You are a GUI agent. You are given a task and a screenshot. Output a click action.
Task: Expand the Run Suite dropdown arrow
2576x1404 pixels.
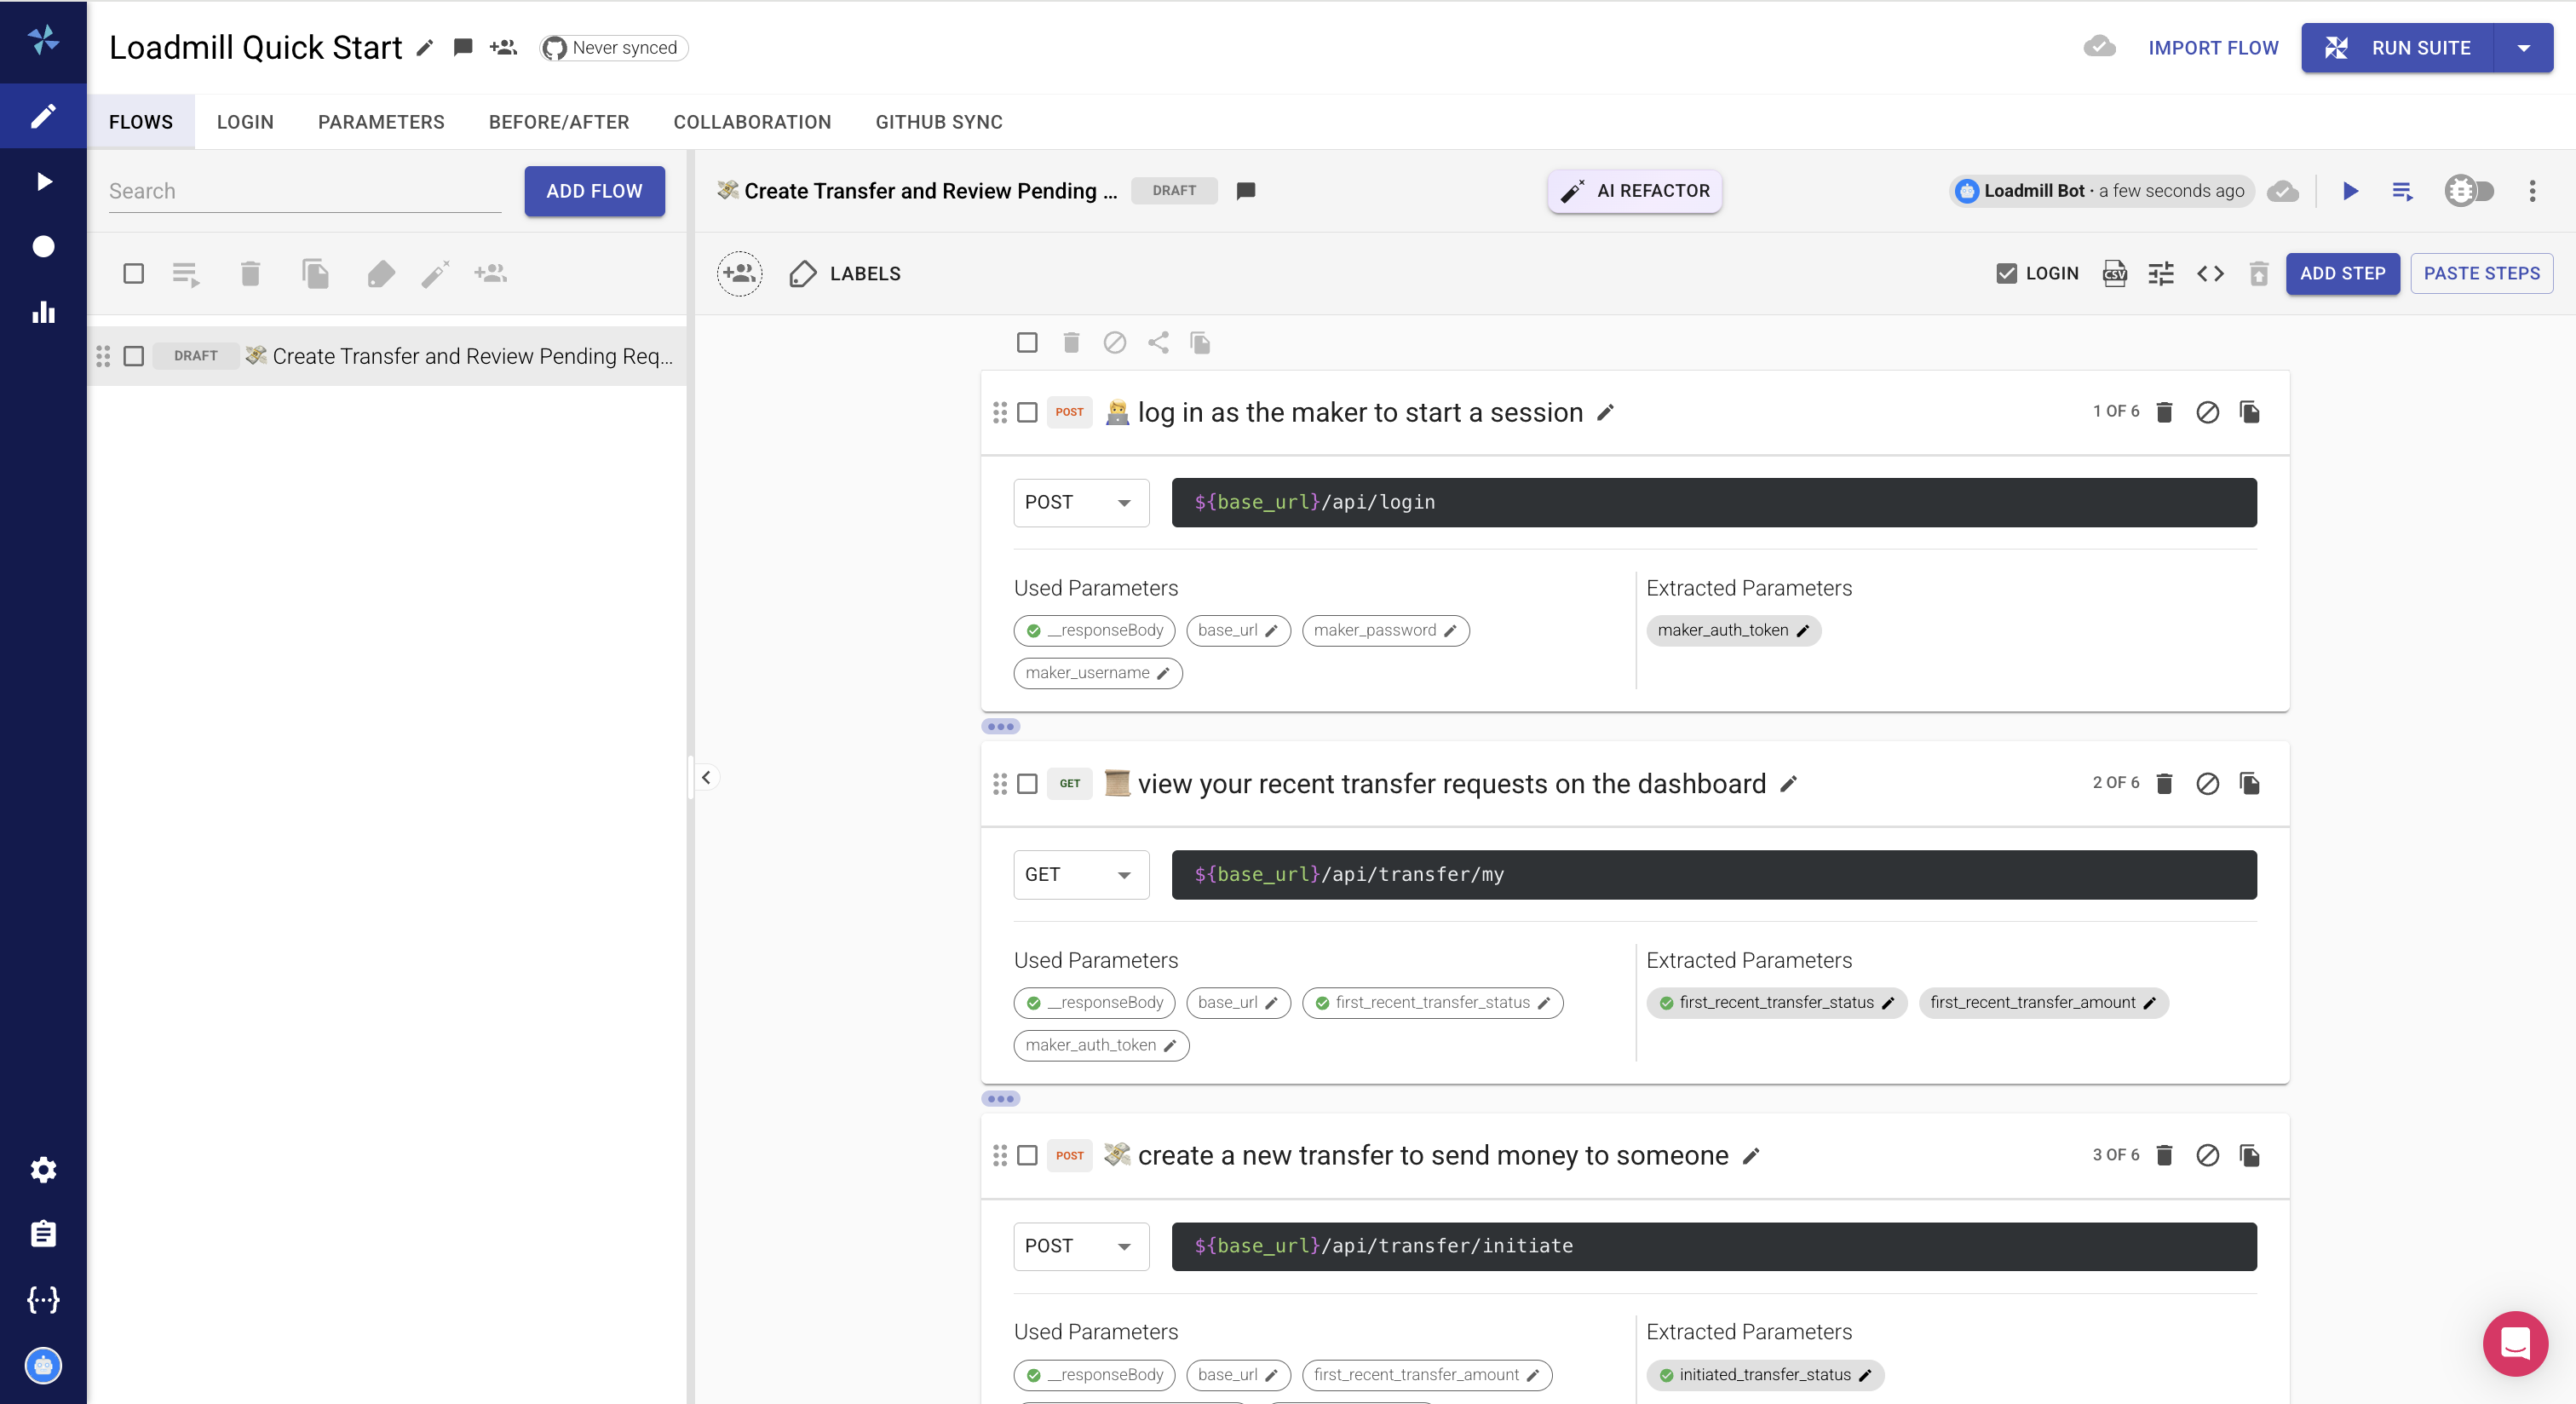(2523, 48)
